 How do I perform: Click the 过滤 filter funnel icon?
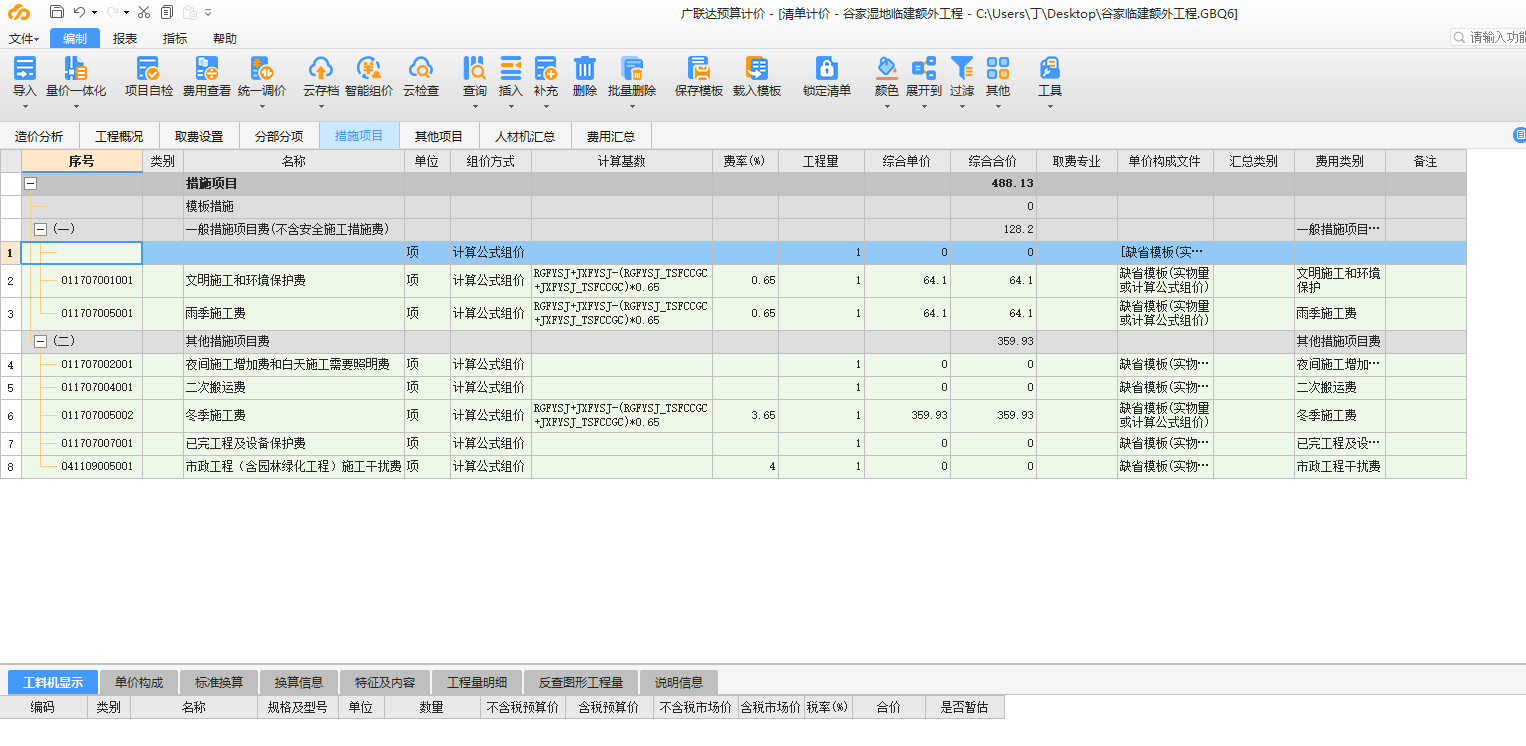click(x=962, y=69)
